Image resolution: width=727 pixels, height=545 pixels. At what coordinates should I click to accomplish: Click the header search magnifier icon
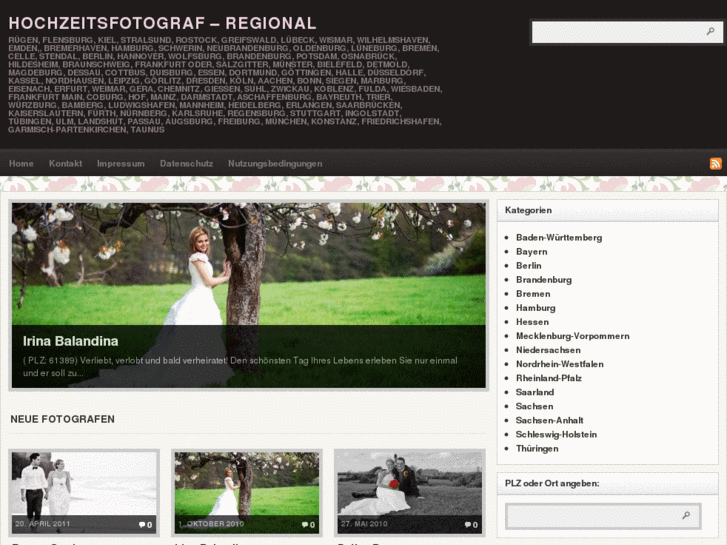(x=710, y=32)
